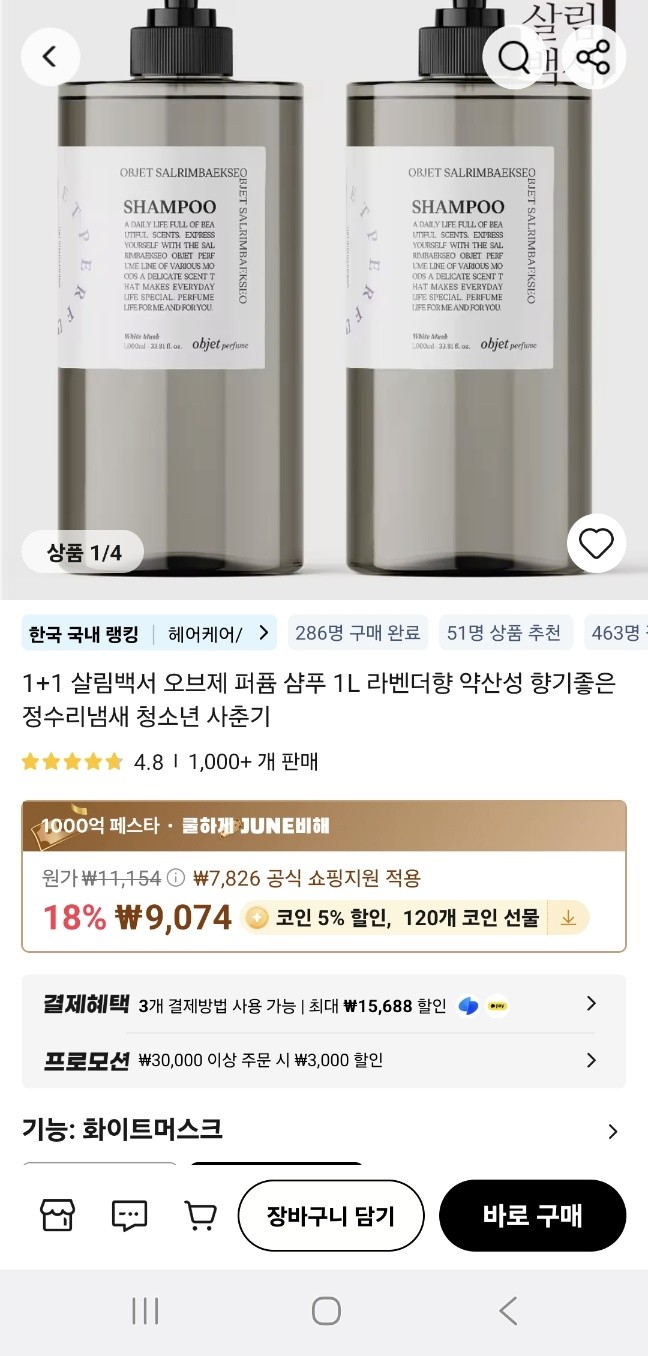The height and width of the screenshot is (1356, 648).
Task: Select the 286명 구매 완료 tag
Action: [x=357, y=633]
